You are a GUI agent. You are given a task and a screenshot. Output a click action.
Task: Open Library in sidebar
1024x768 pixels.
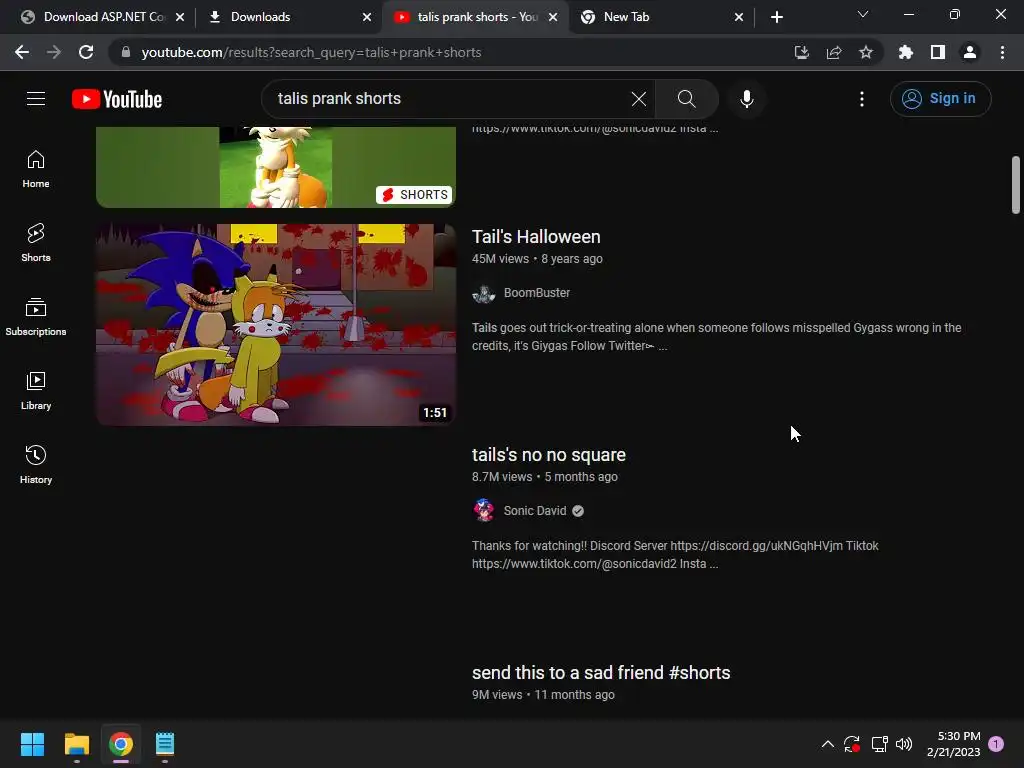36,391
